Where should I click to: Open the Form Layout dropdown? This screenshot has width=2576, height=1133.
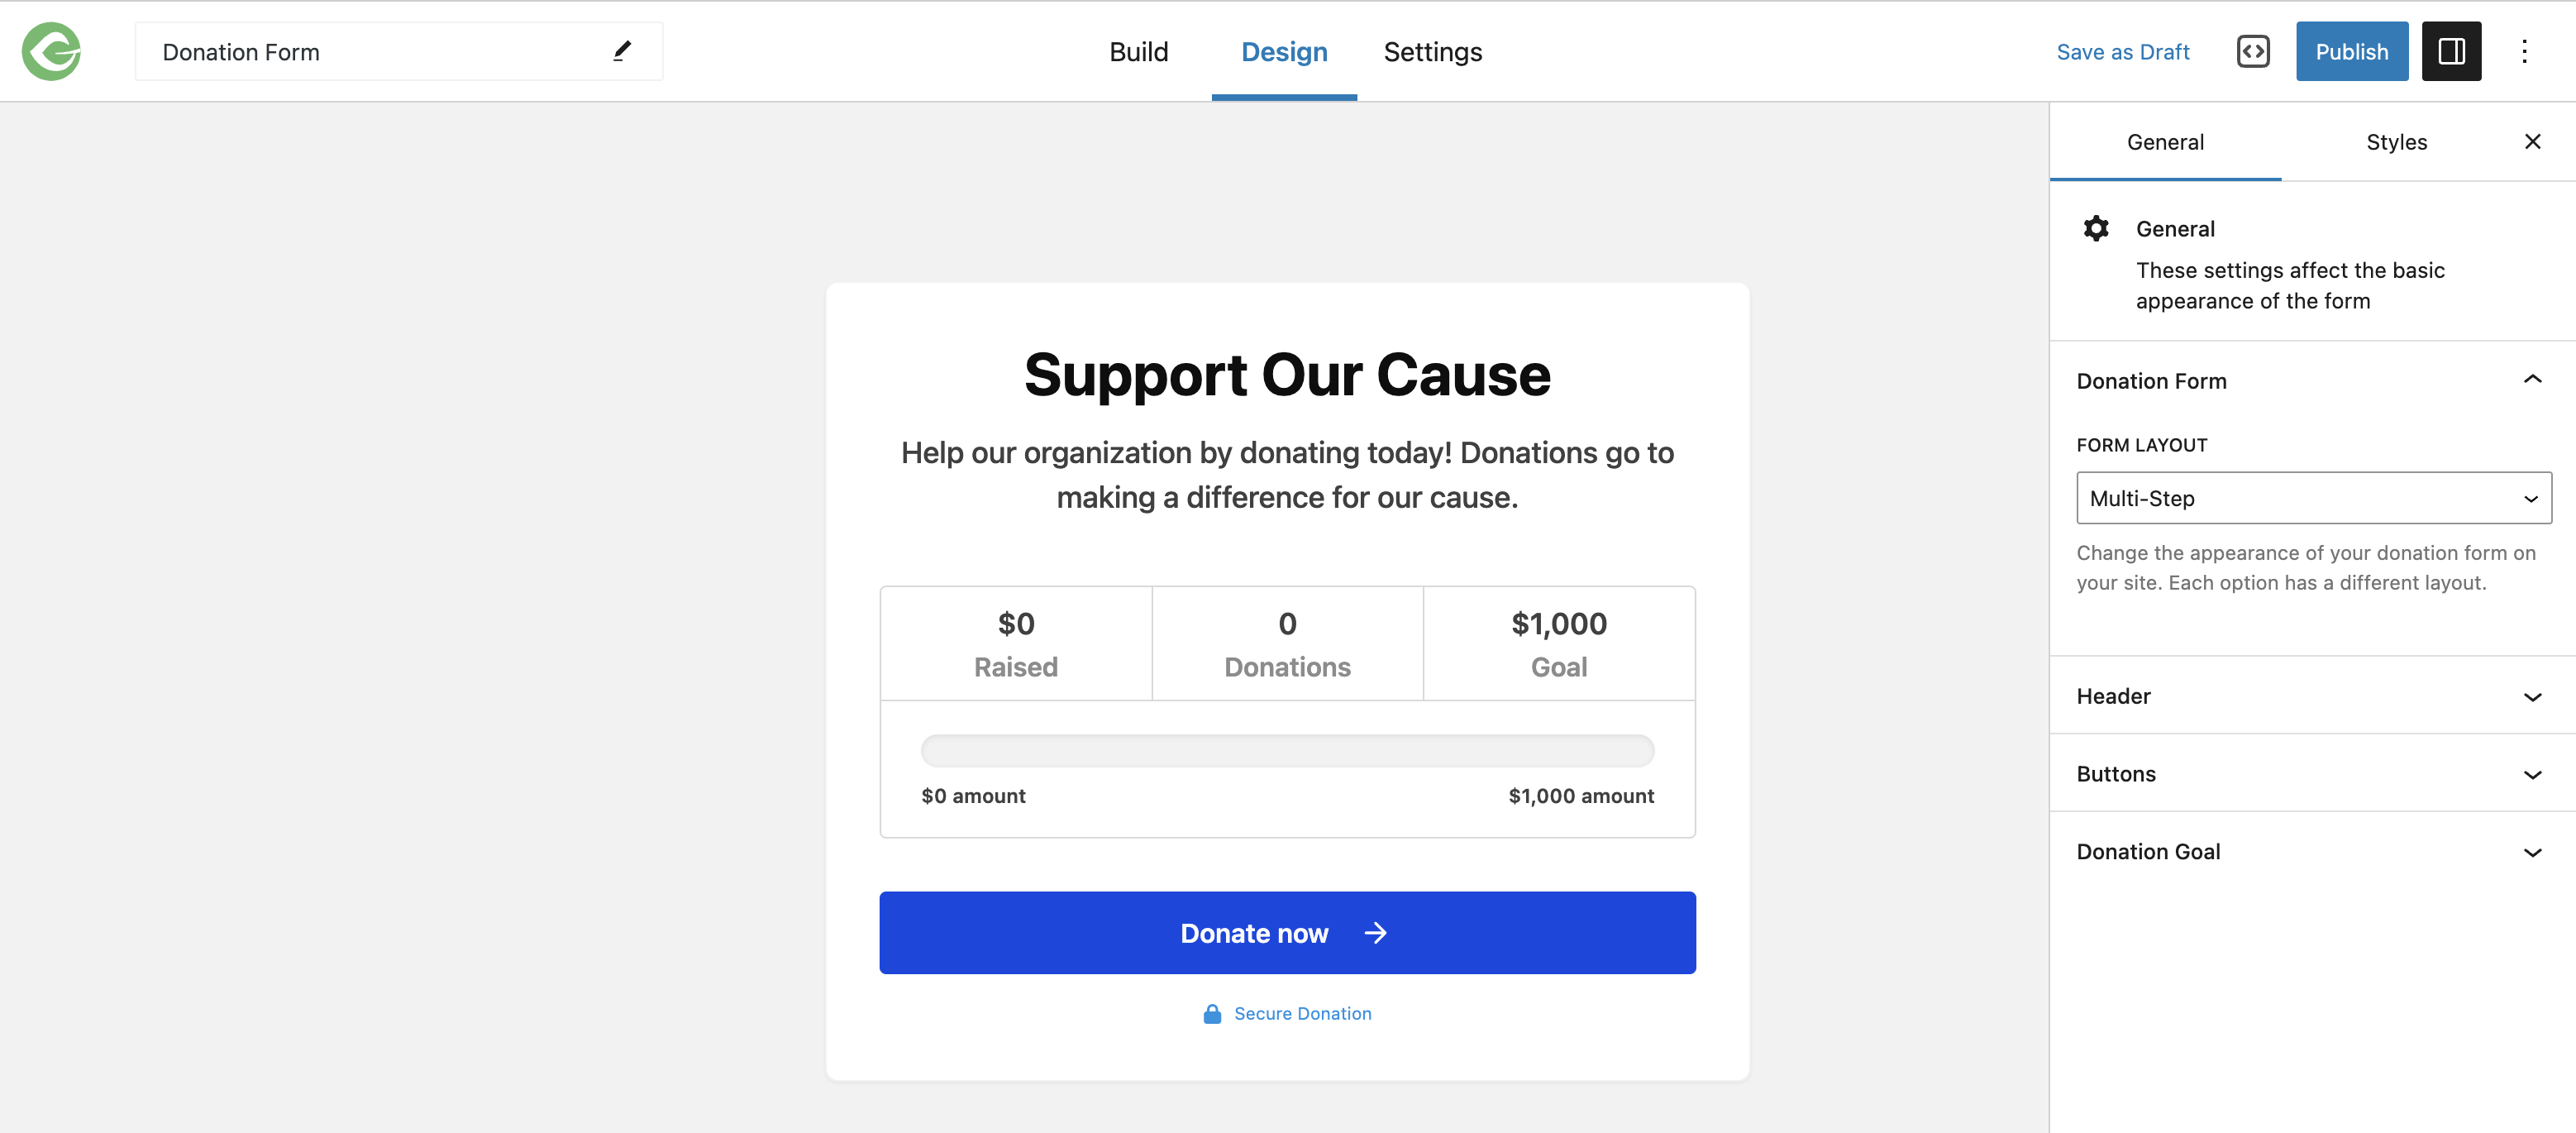(x=2313, y=498)
